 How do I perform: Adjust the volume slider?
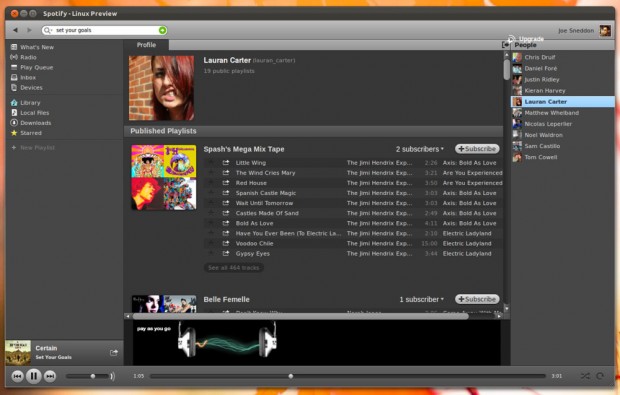coord(87,376)
